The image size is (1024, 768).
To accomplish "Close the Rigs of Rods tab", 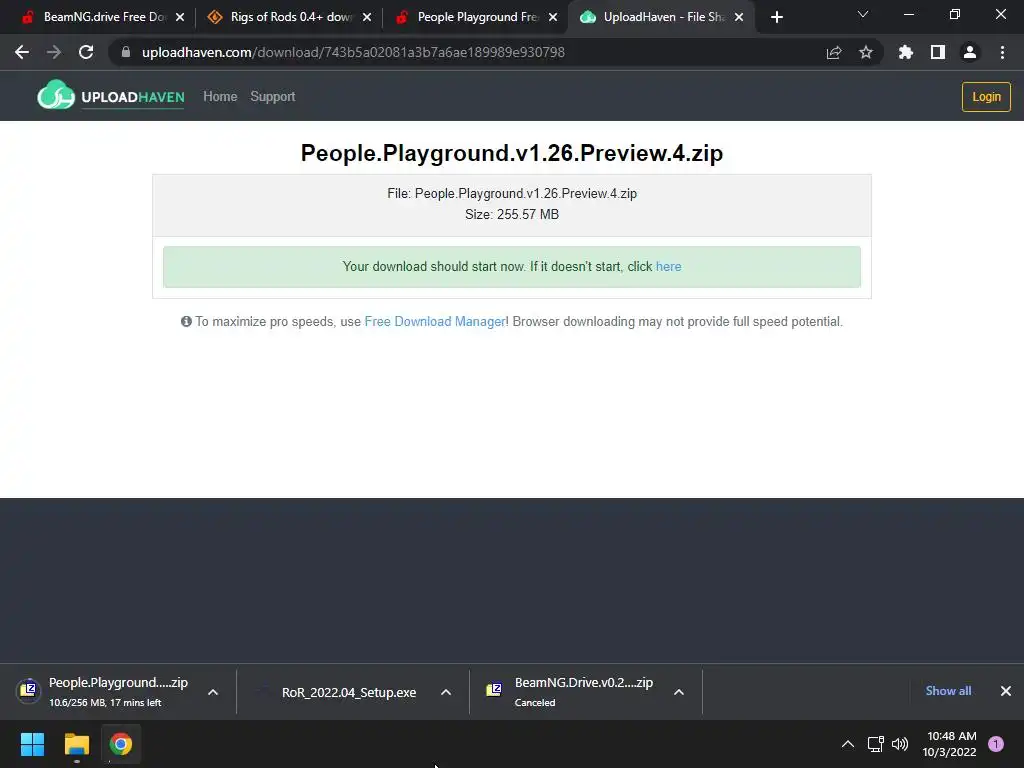I will point(367,17).
